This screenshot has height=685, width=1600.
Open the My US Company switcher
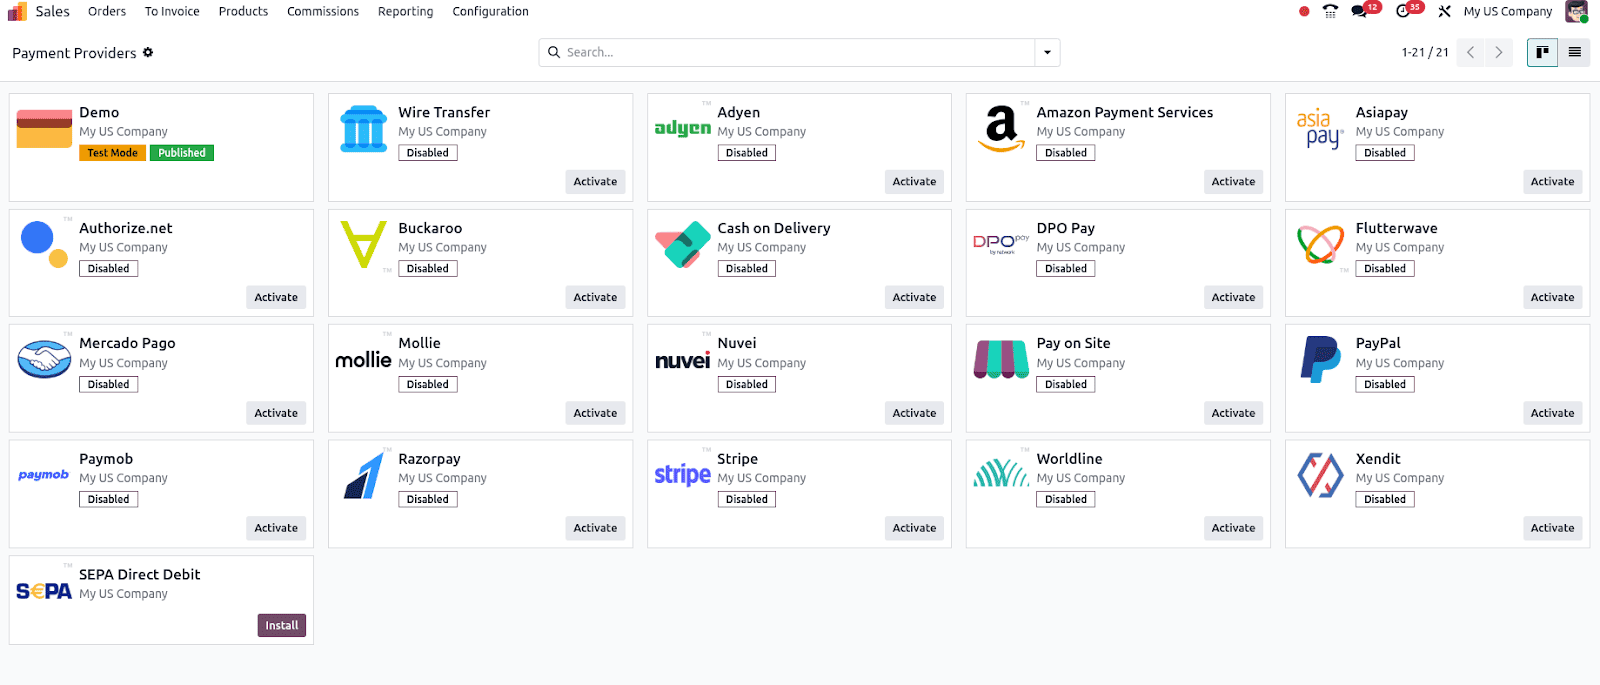point(1507,12)
